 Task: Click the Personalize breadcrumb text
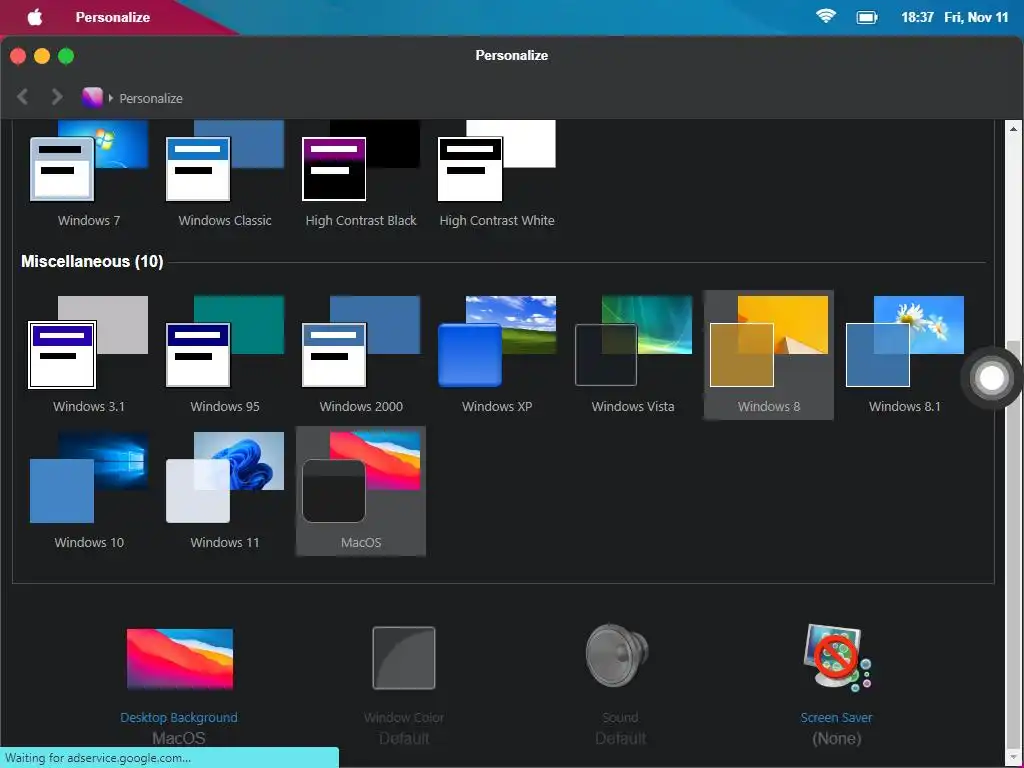[151, 98]
